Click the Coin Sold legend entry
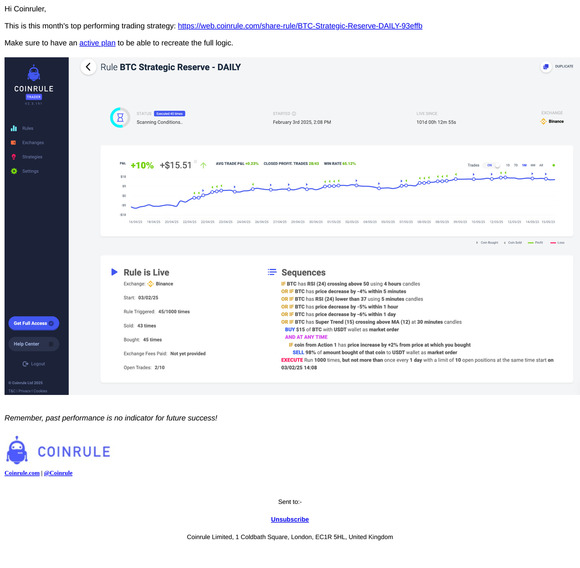Viewport: 580px width, 568px height. tap(513, 243)
